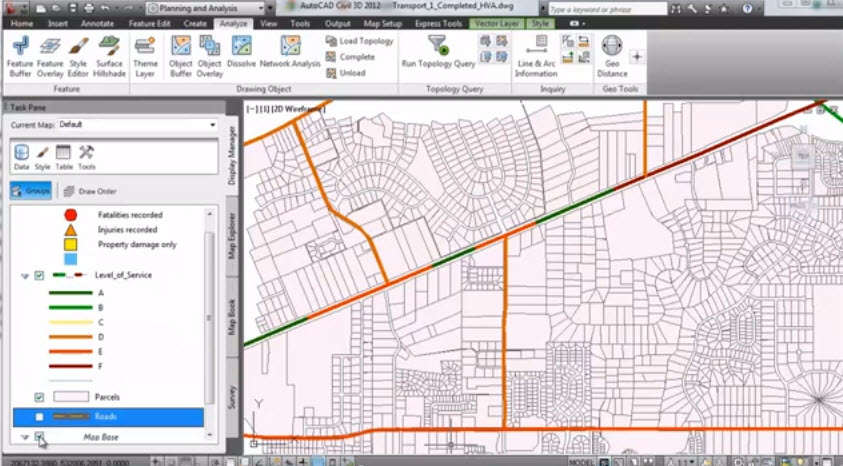Click Unload topology button
Image resolution: width=843 pixels, height=466 pixels.
pyautogui.click(x=346, y=73)
